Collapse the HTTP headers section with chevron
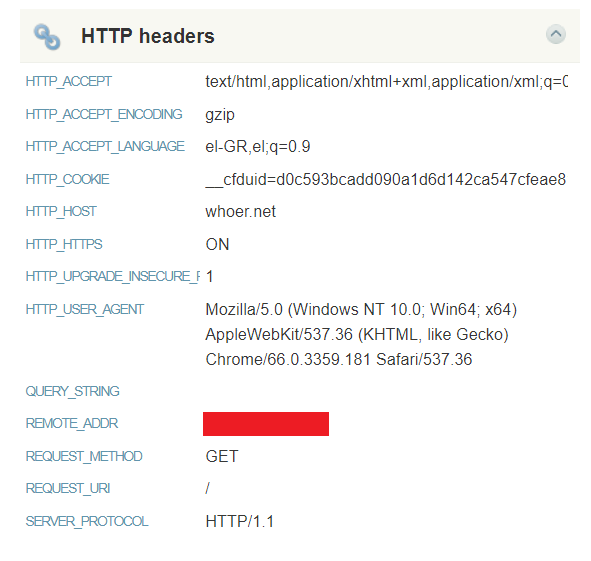The height and width of the screenshot is (561, 591). [556, 34]
